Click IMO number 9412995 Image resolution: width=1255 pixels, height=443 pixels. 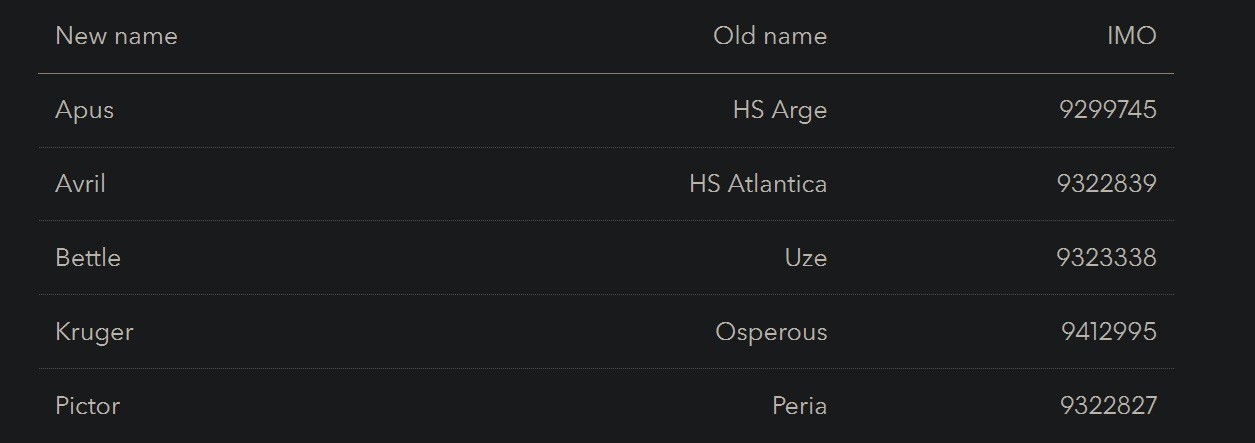click(1108, 332)
